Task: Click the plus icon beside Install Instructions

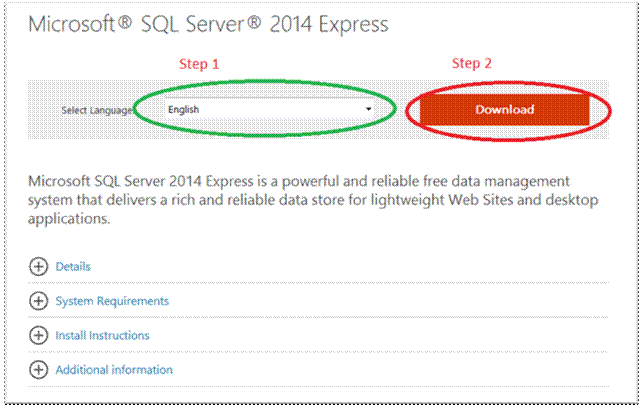Action: 39,335
